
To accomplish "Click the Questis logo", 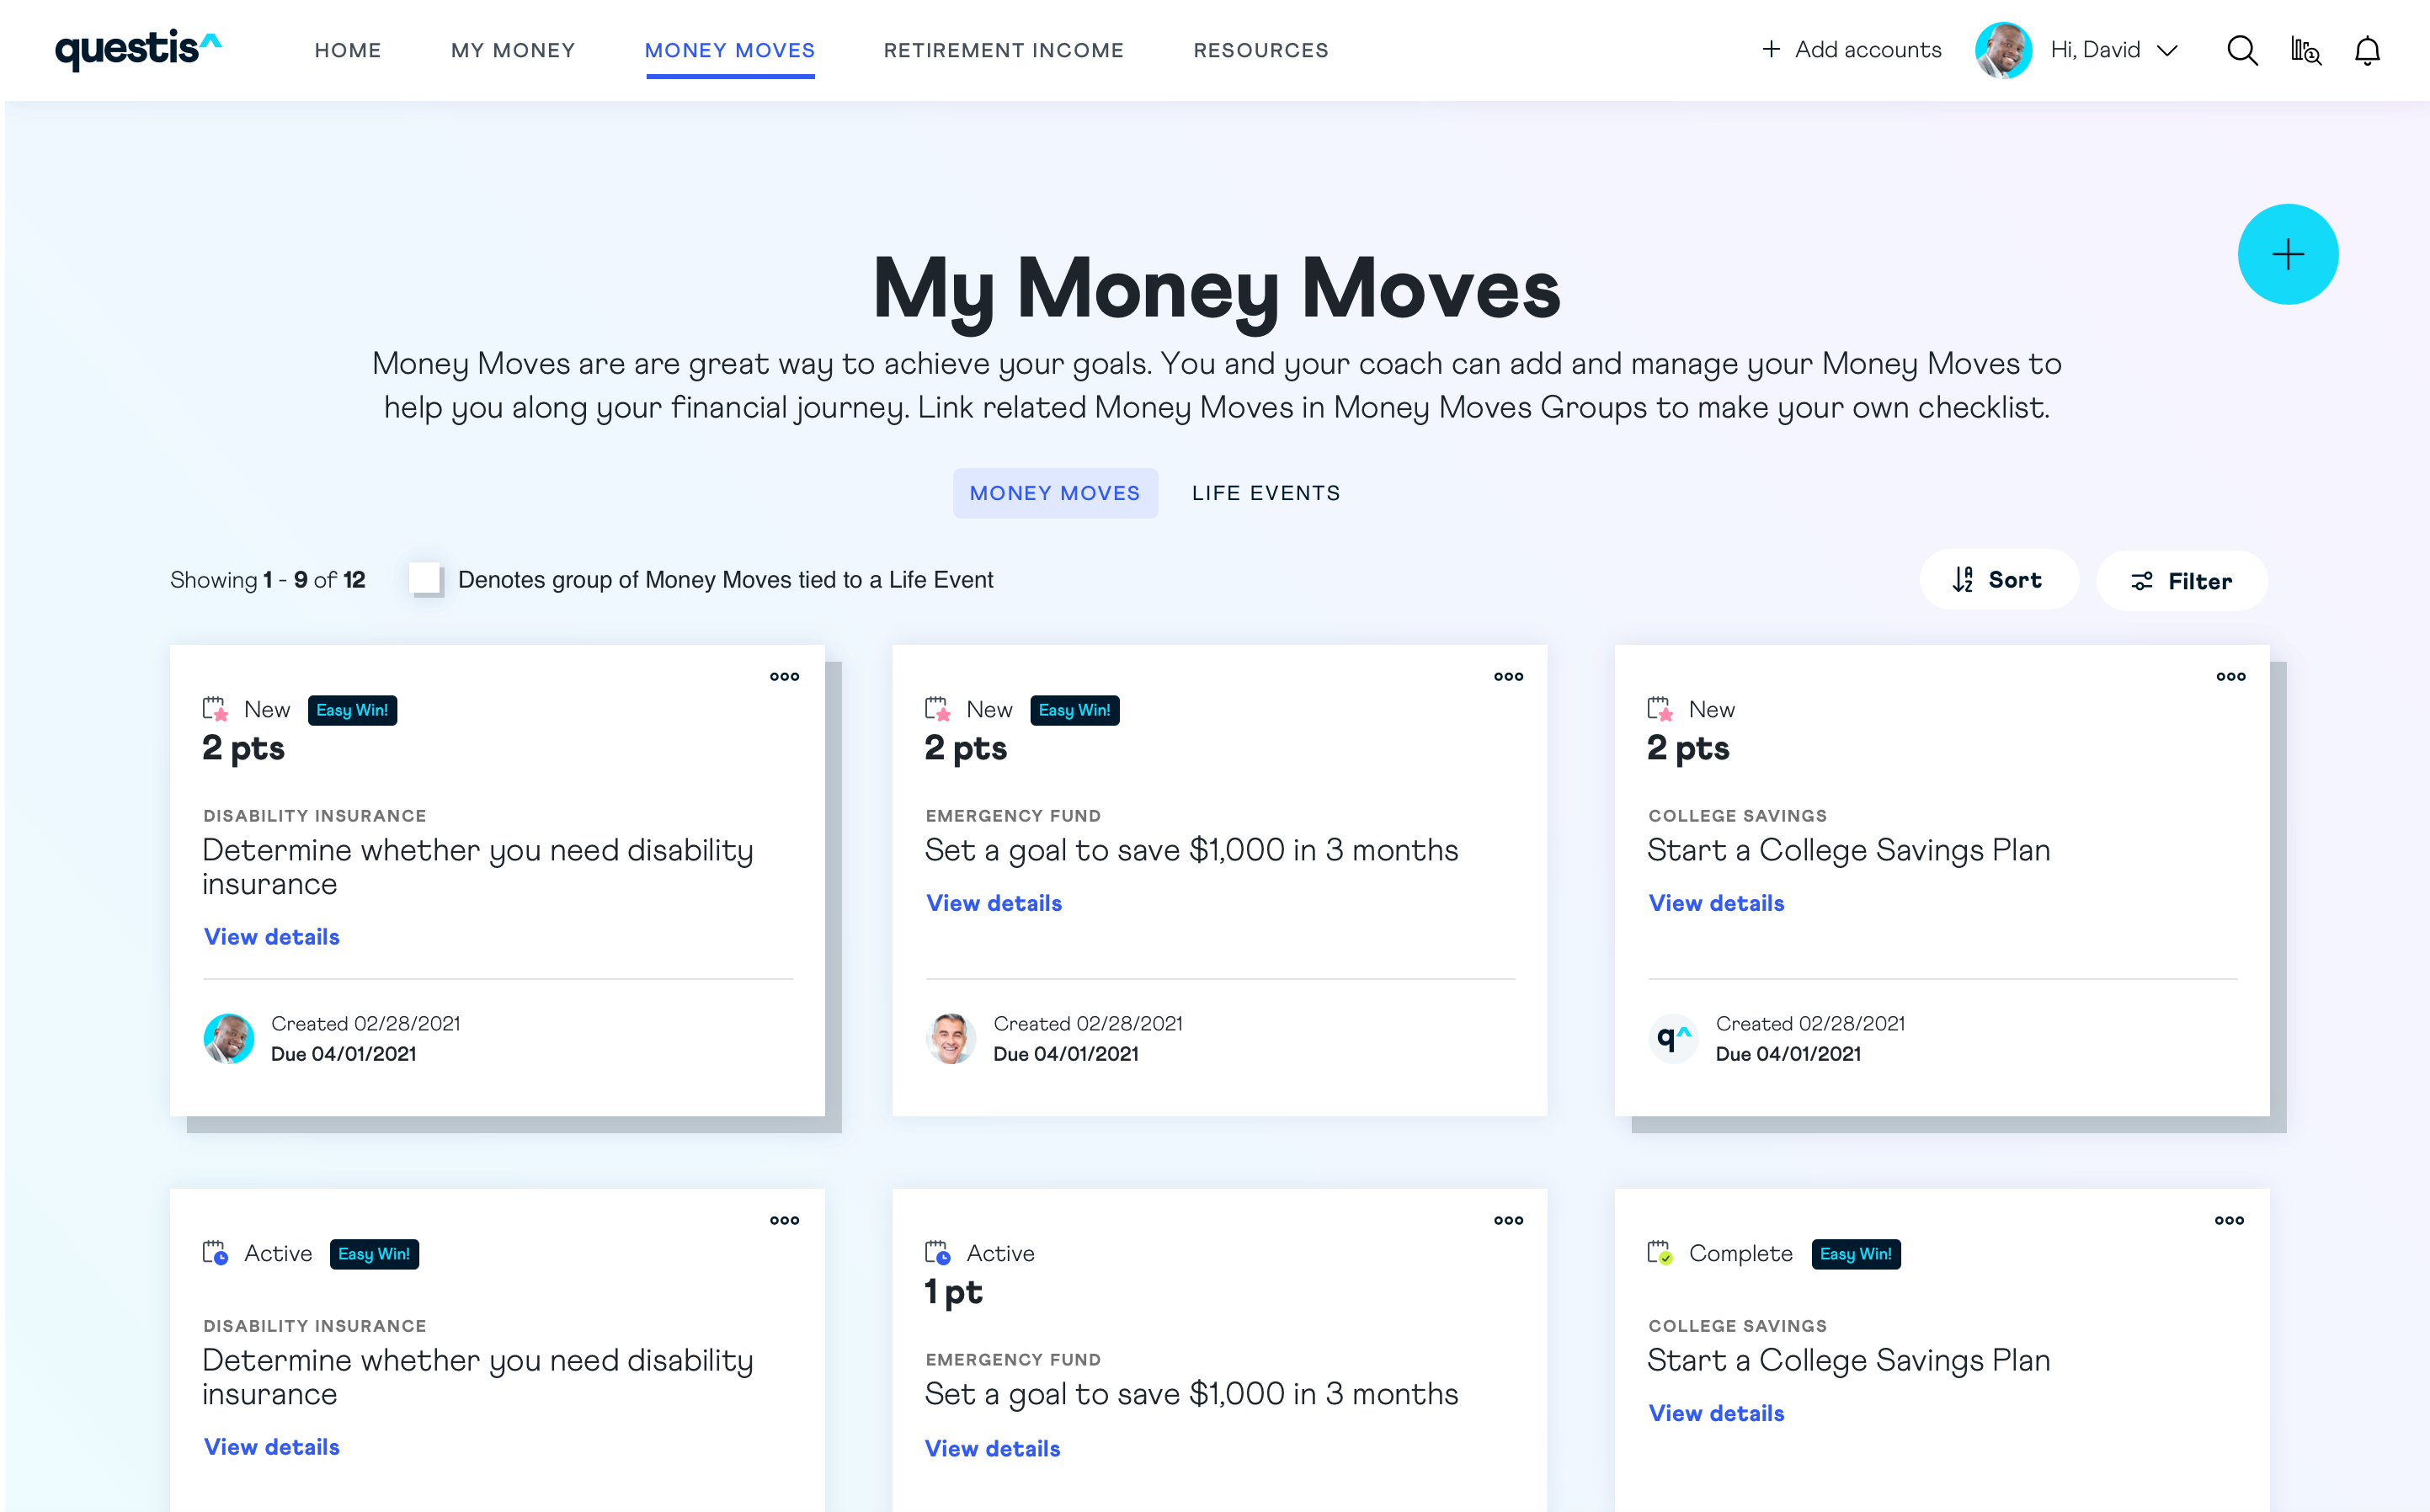I will pyautogui.click(x=138, y=49).
